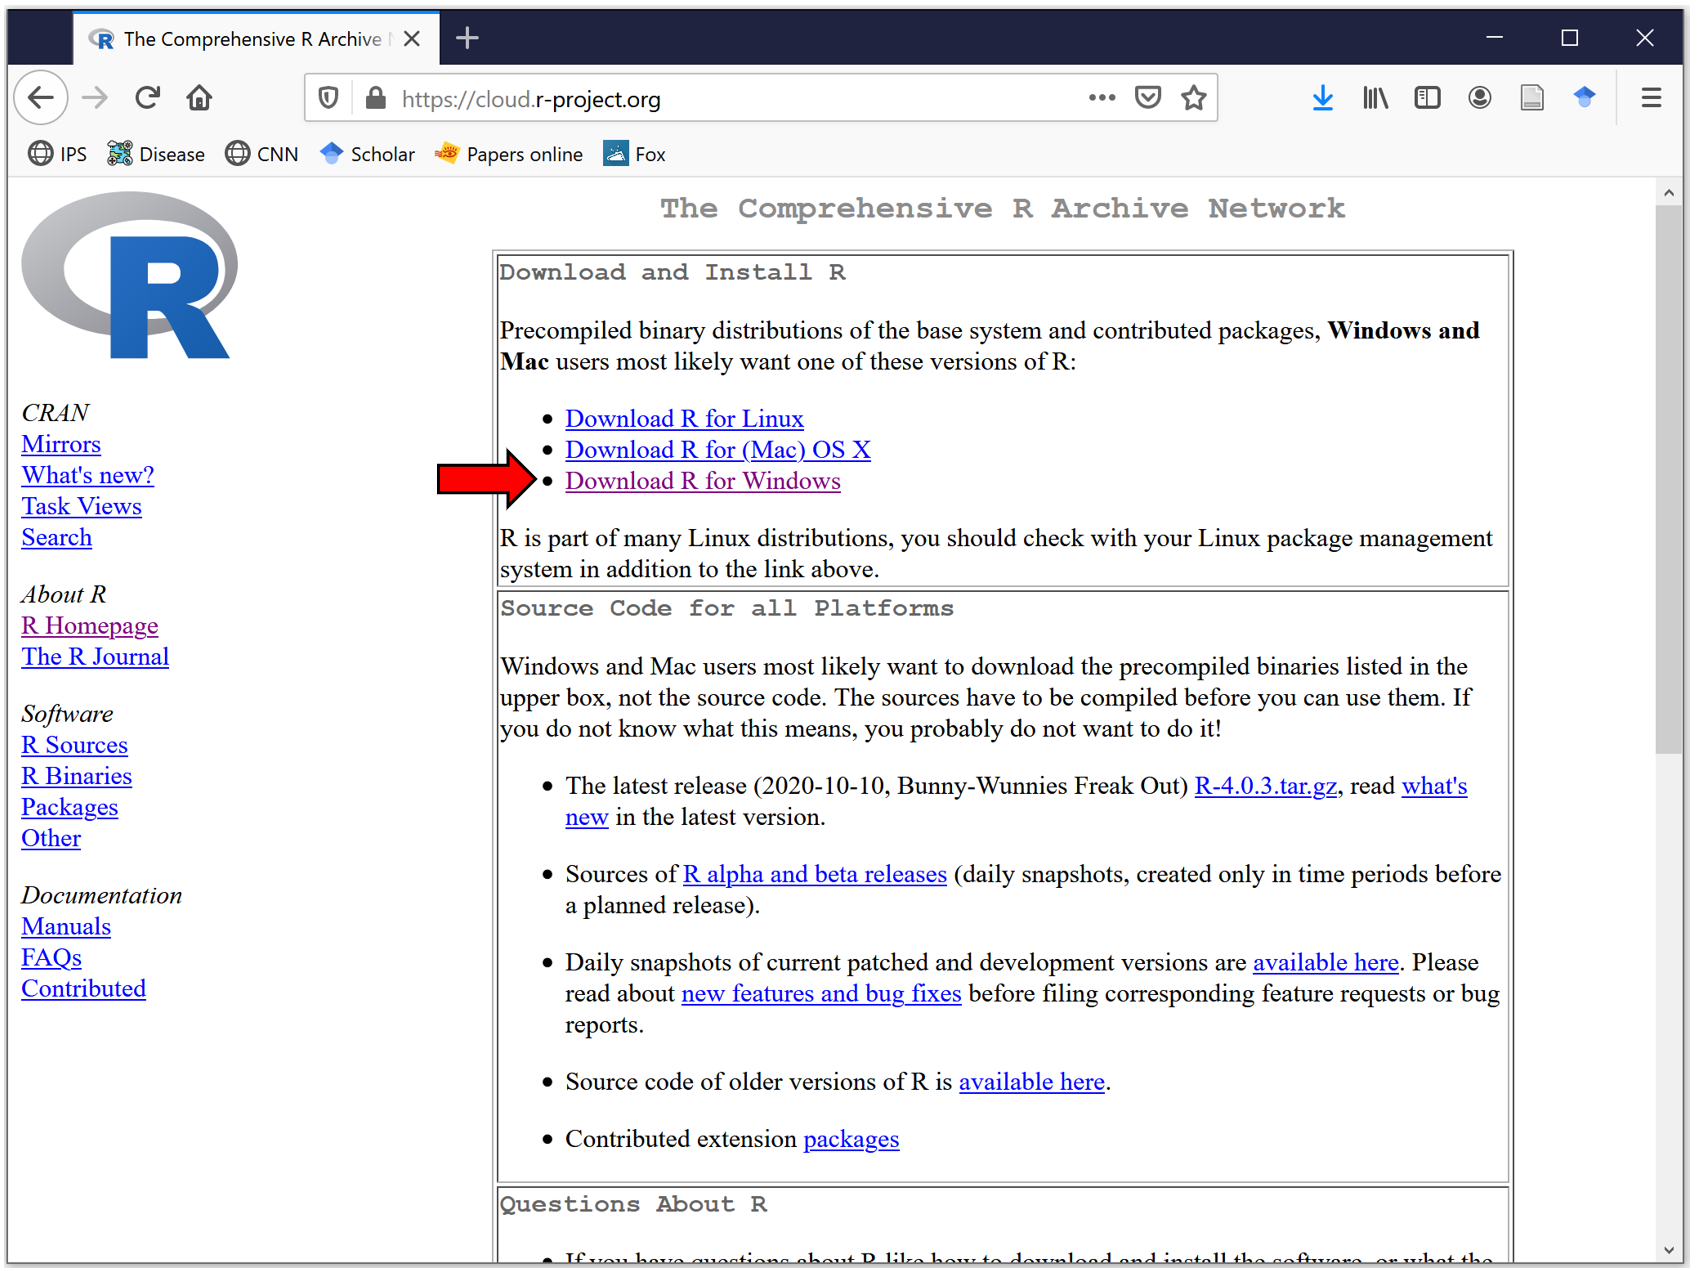Screen dimensions: 1698x1271
Task: Click Download R for Linux
Action: point(685,419)
